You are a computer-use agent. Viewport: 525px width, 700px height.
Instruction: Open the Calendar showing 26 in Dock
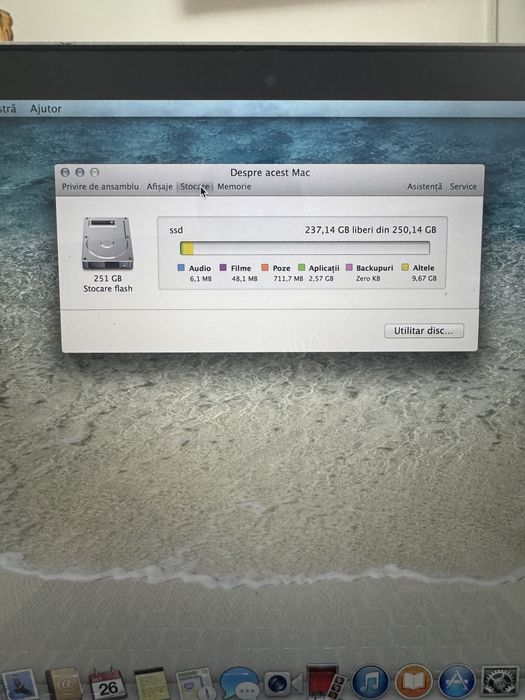tap(107, 684)
